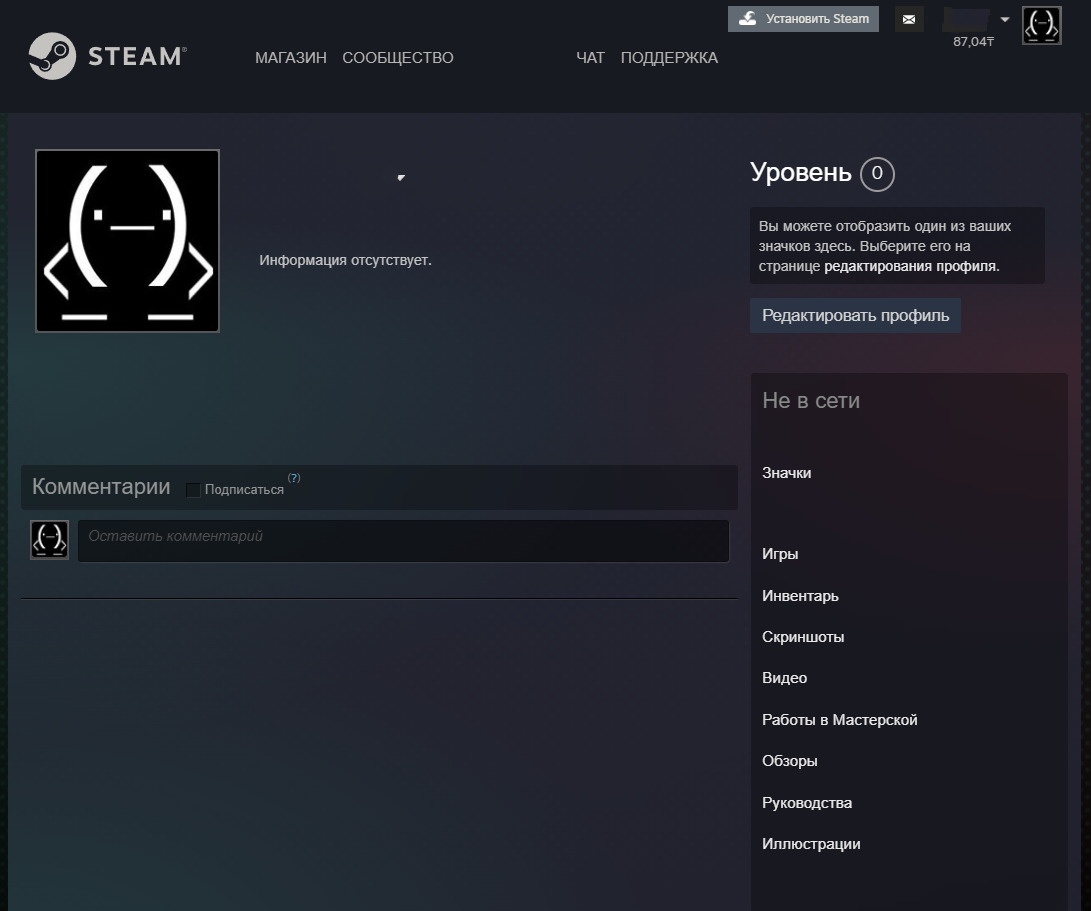
Task: Focus the Оставить комментарий field
Action: (404, 541)
